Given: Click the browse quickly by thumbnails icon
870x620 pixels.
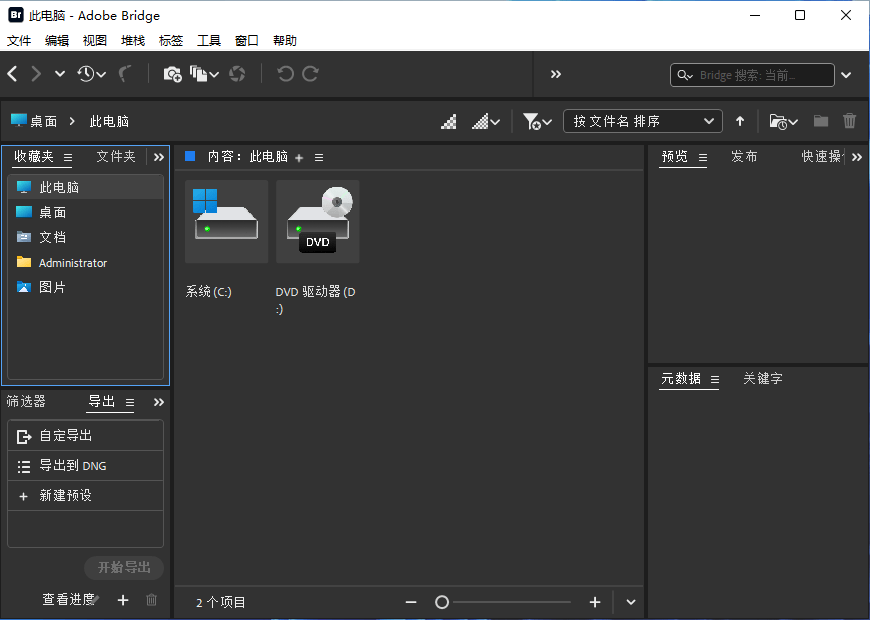Looking at the screenshot, I should coord(449,121).
